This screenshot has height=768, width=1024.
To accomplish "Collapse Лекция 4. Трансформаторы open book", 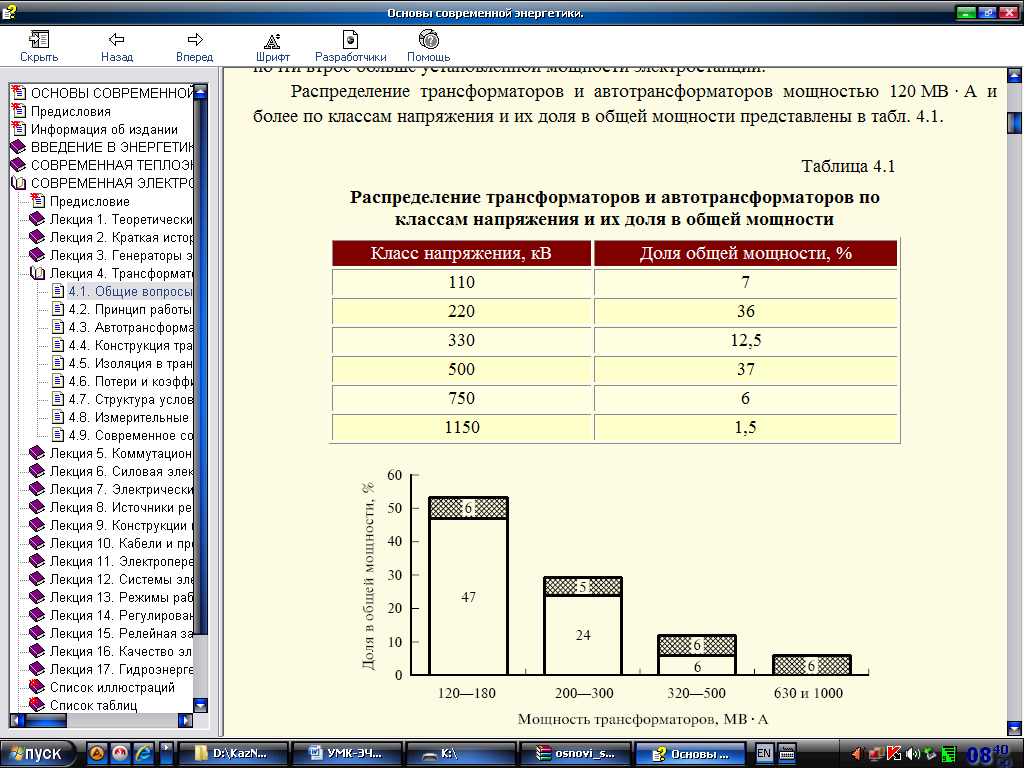I will pyautogui.click(x=37, y=273).
